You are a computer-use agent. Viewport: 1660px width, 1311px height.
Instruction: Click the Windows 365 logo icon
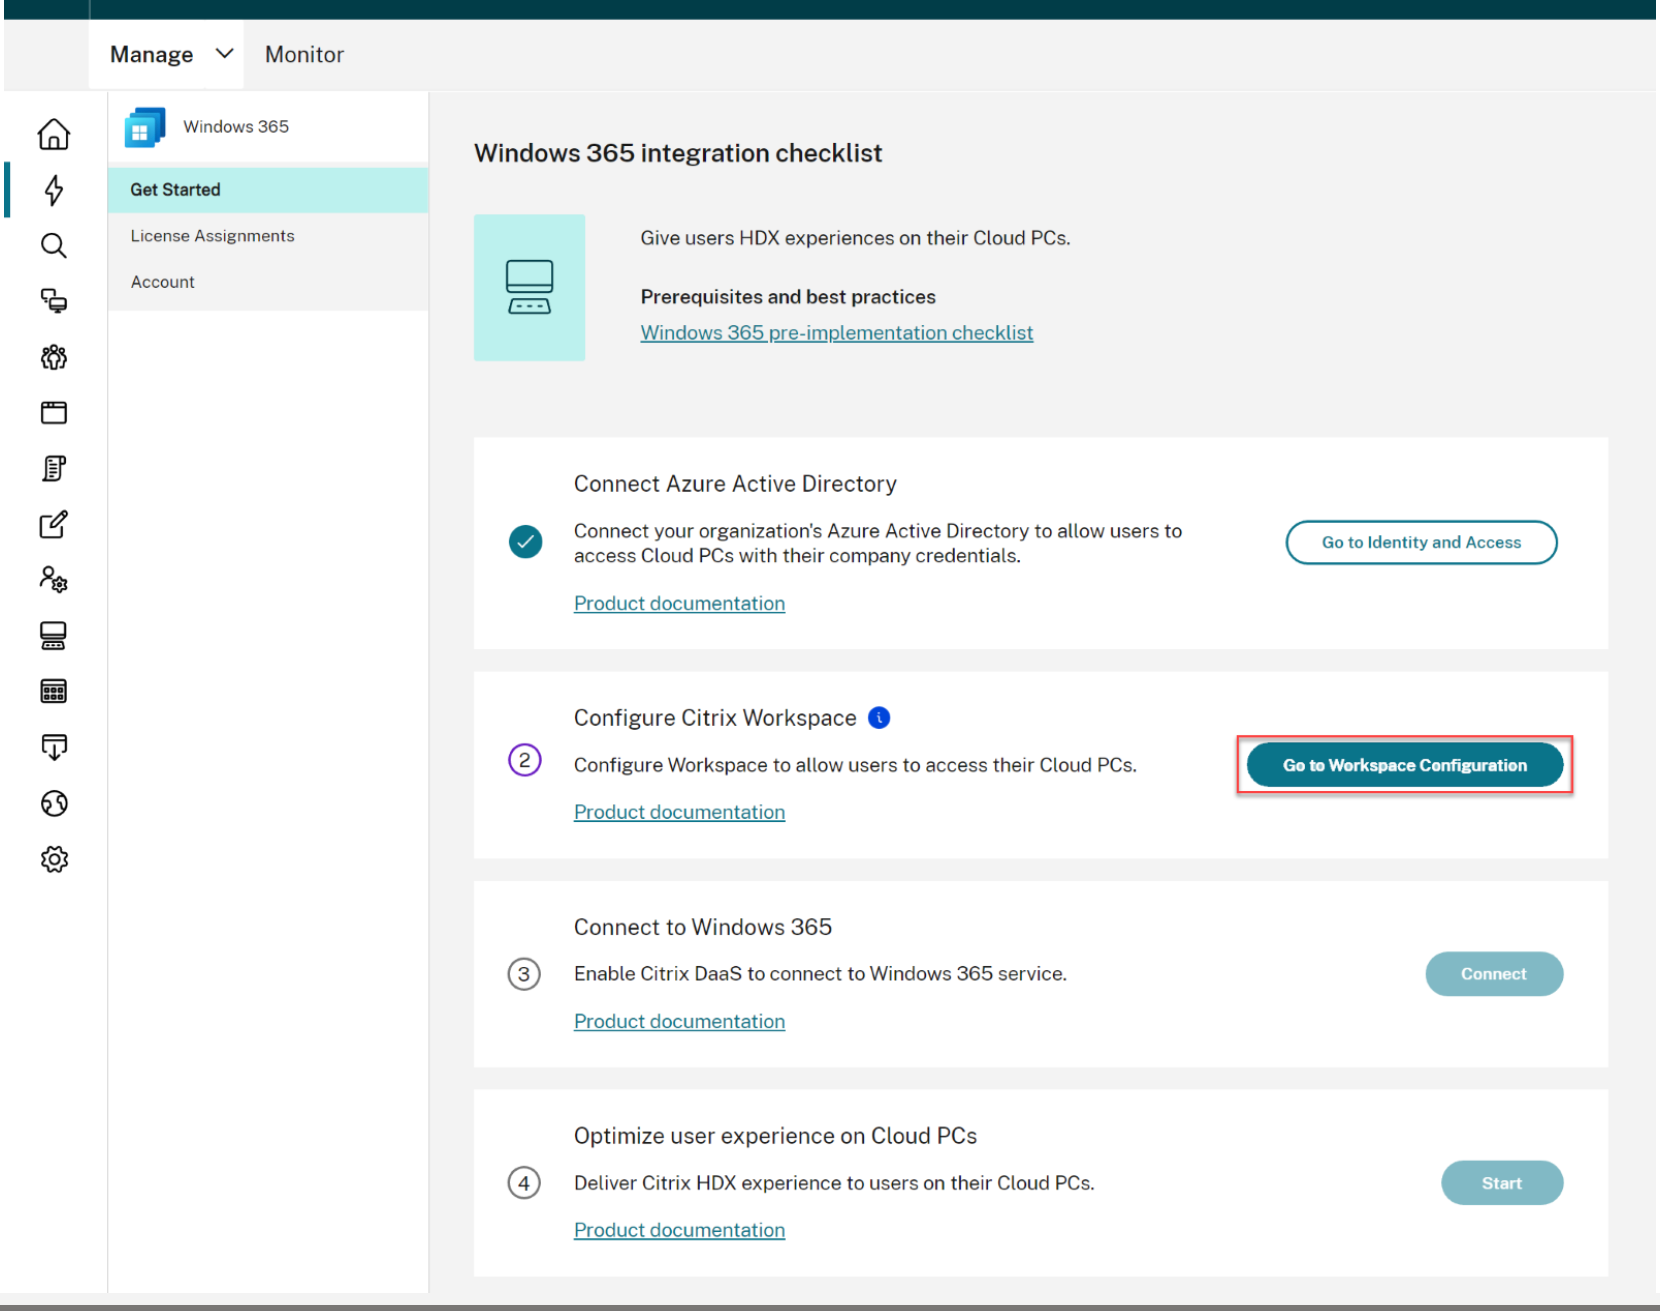point(144,128)
